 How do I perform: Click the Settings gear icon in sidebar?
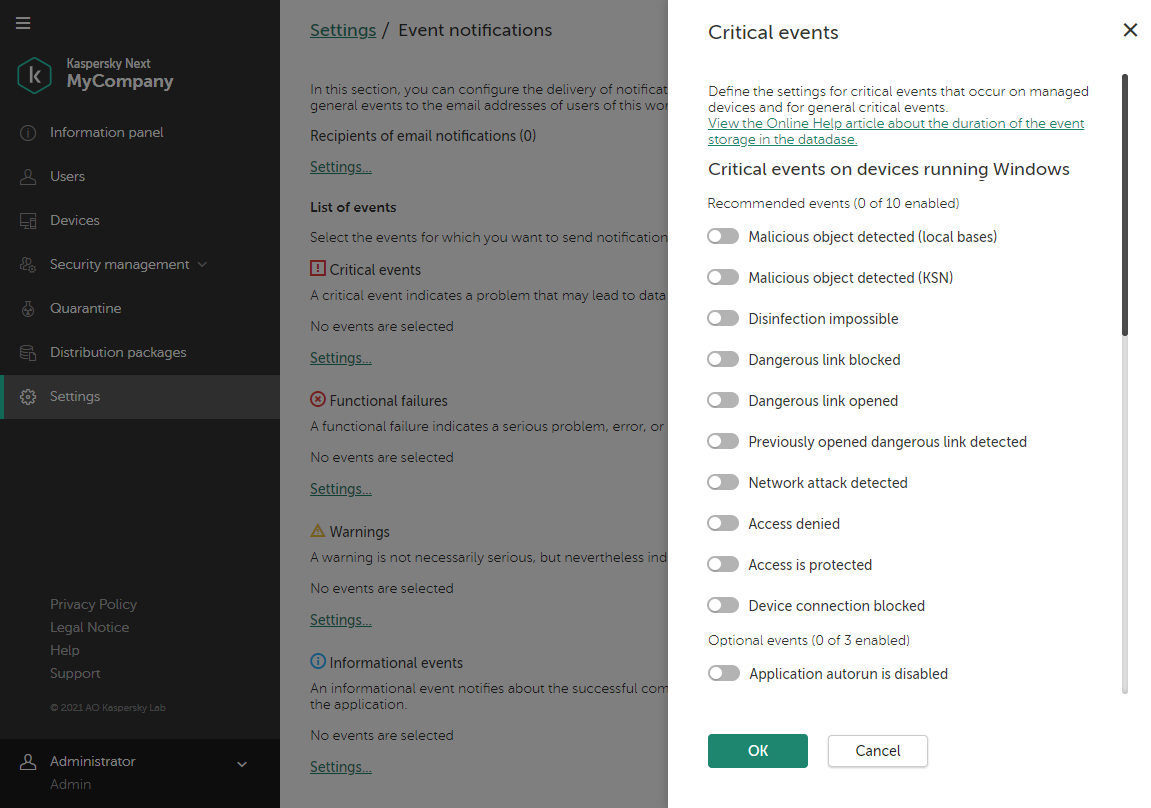pyautogui.click(x=28, y=396)
